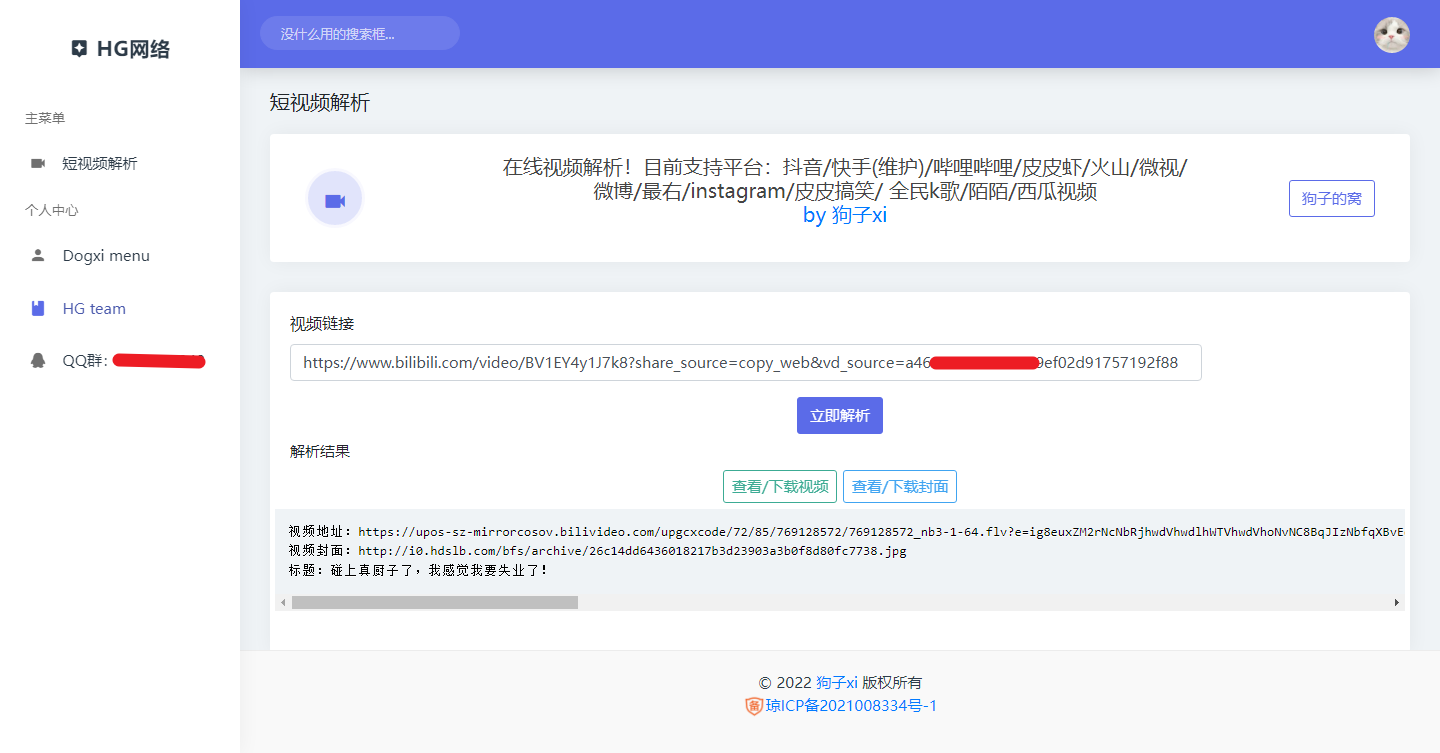Click the result scrollbar left arrow

283,602
